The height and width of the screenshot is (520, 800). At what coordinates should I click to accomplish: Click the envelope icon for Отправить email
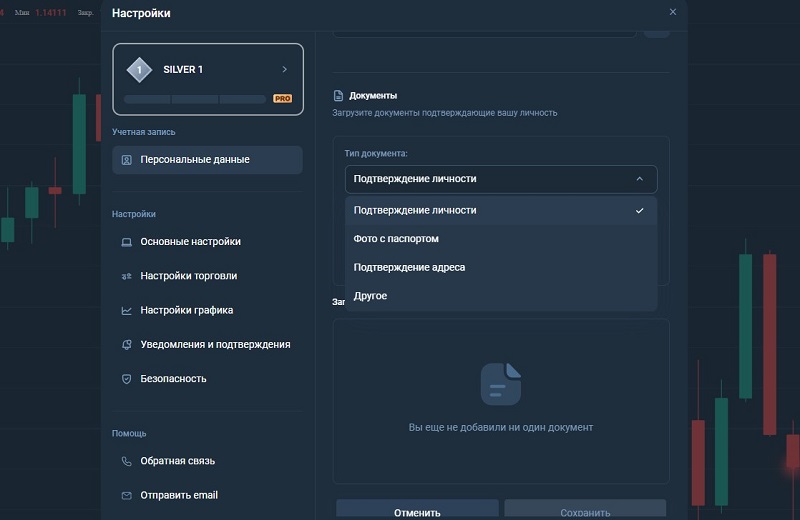pyautogui.click(x=127, y=496)
